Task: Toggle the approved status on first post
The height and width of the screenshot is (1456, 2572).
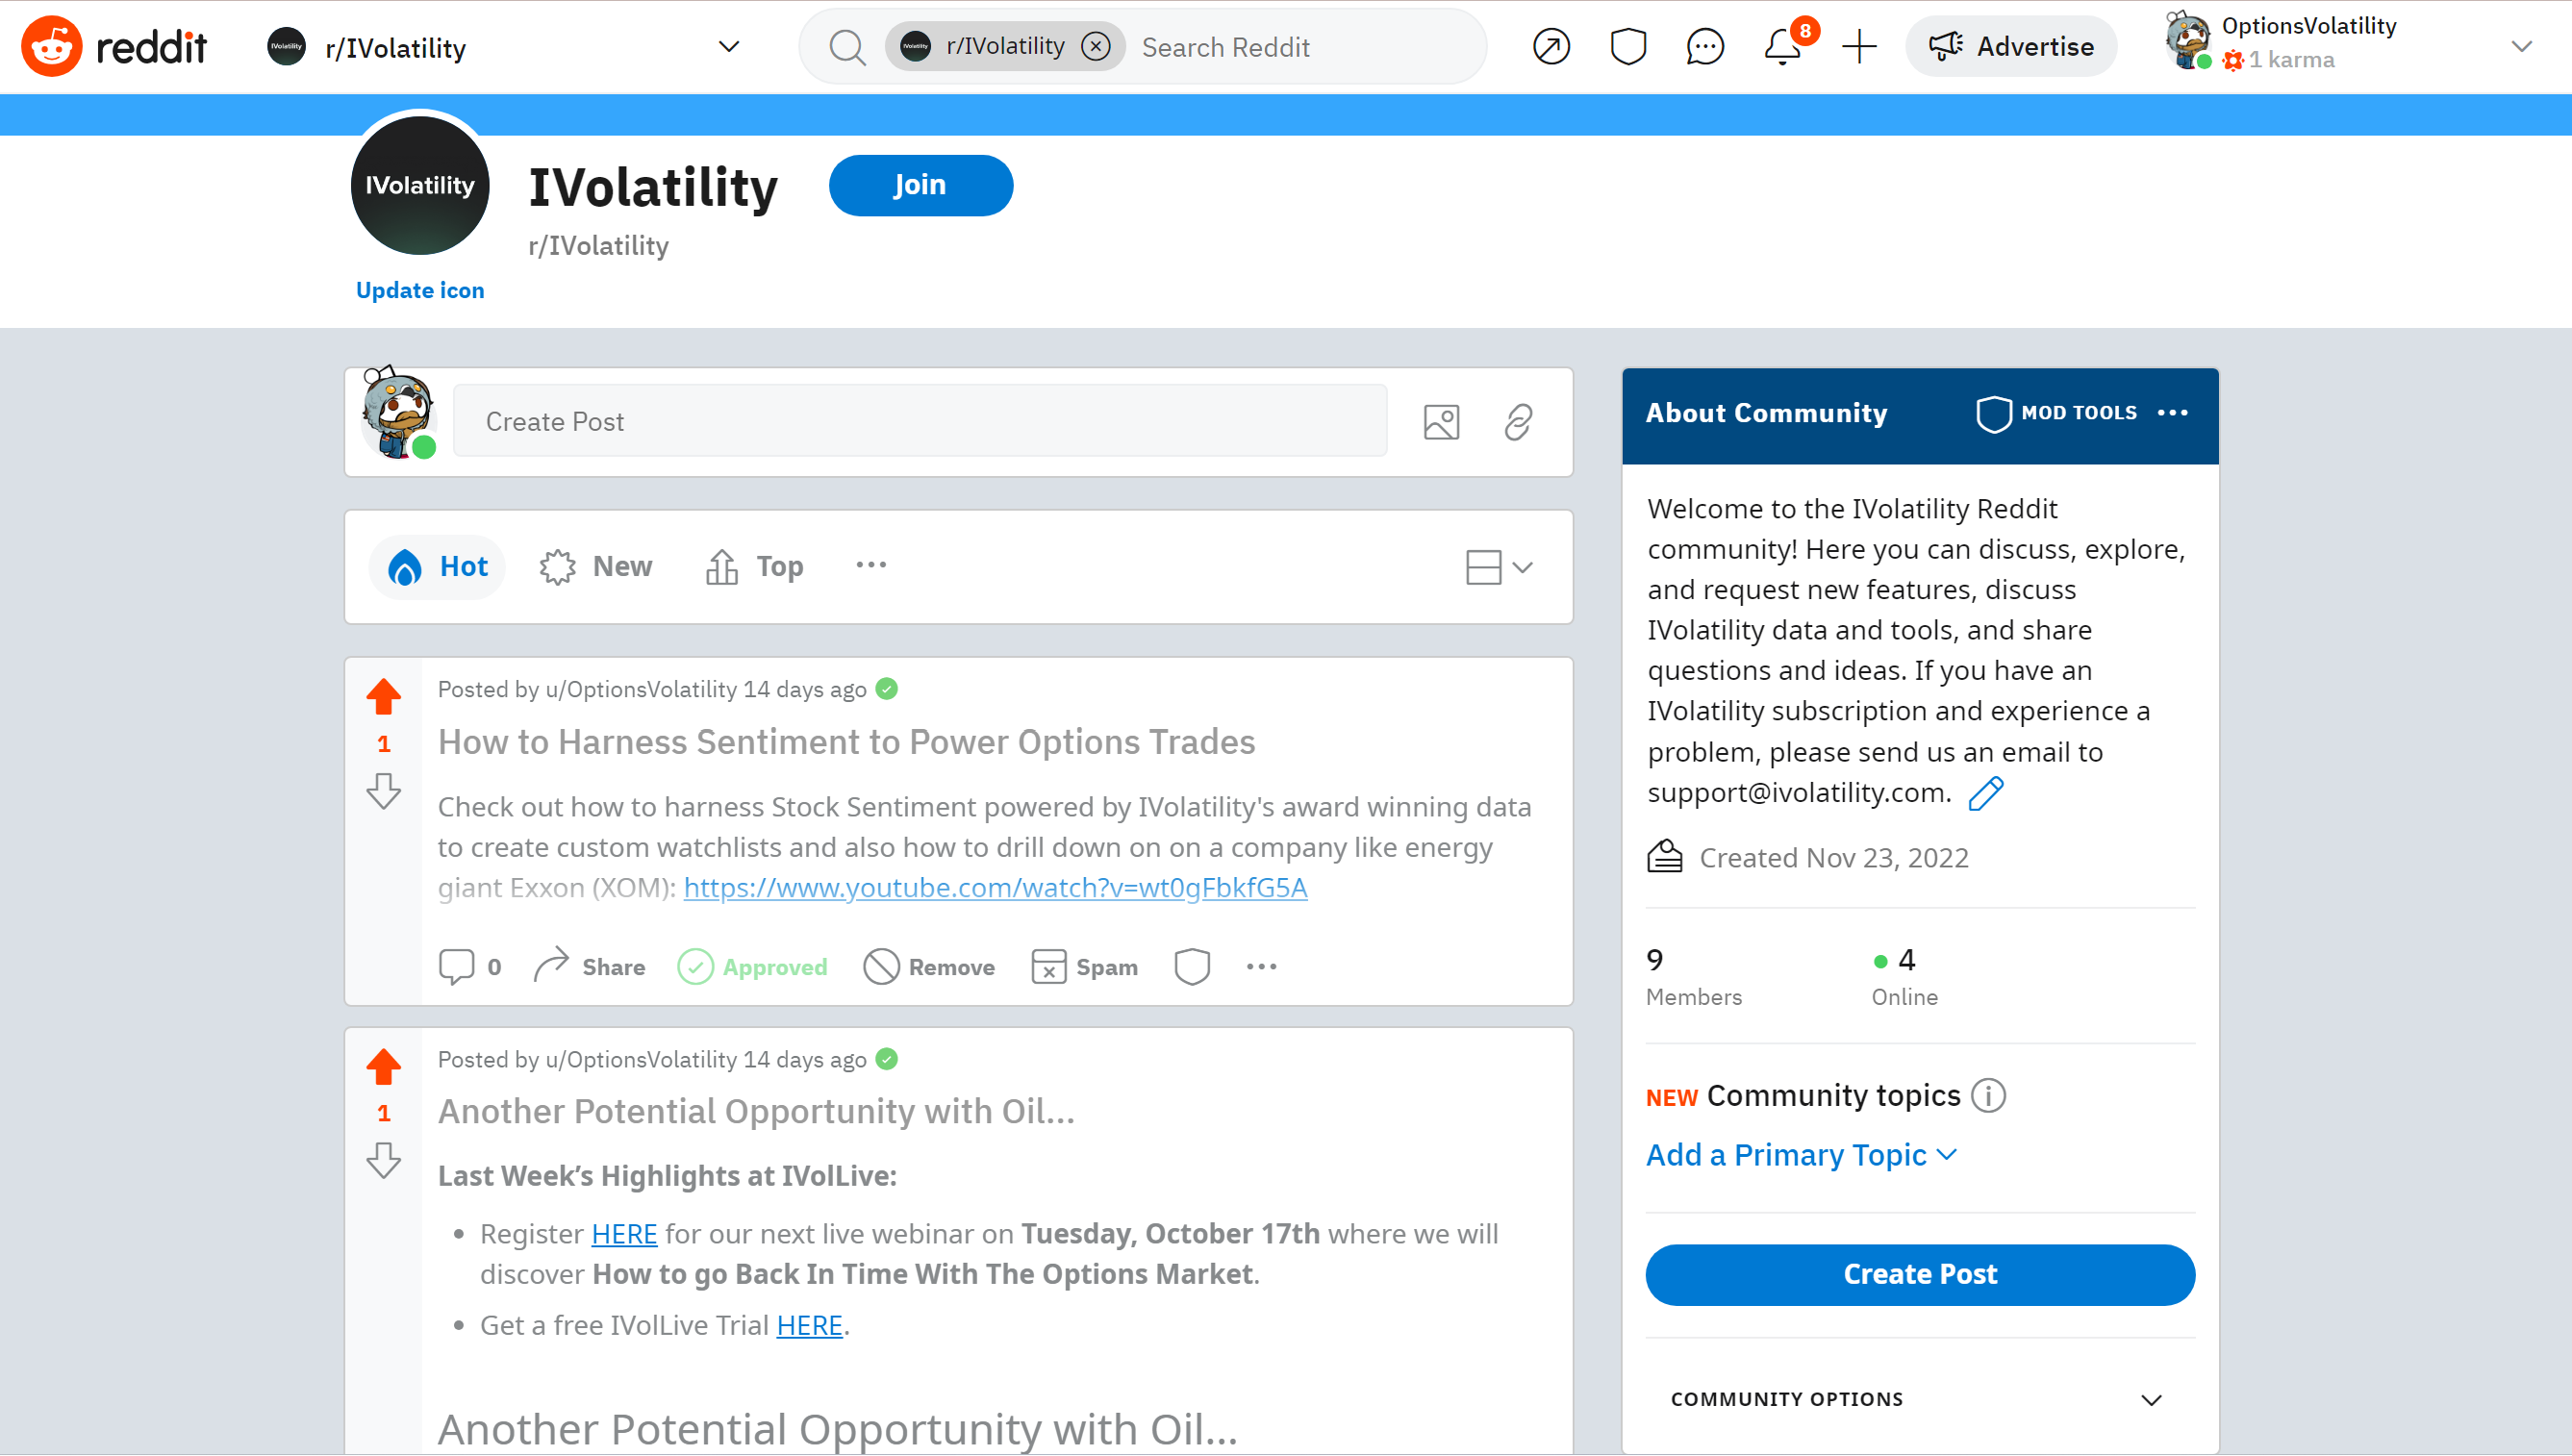Action: pyautogui.click(x=754, y=966)
